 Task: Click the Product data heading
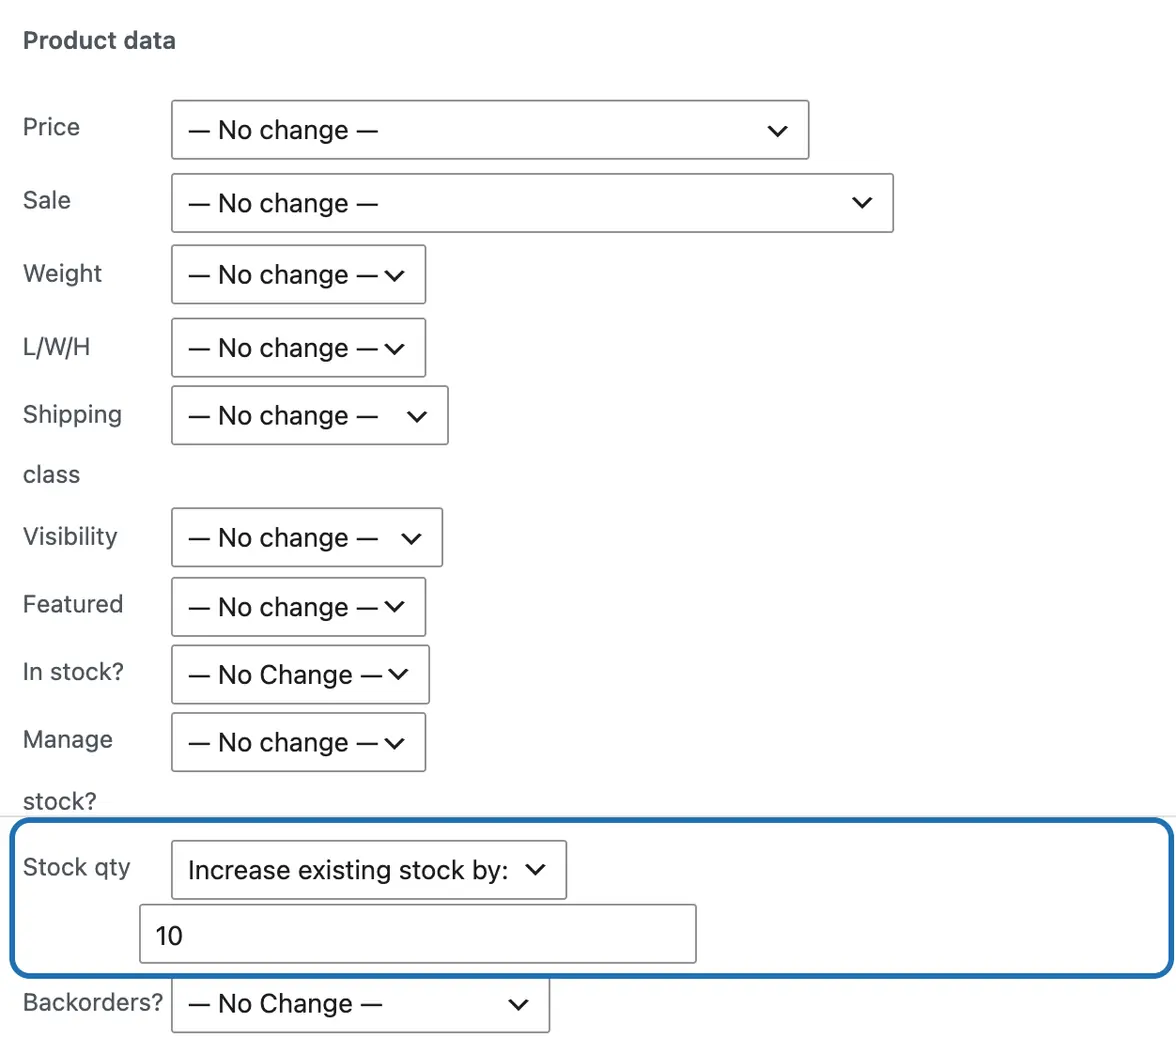click(99, 41)
